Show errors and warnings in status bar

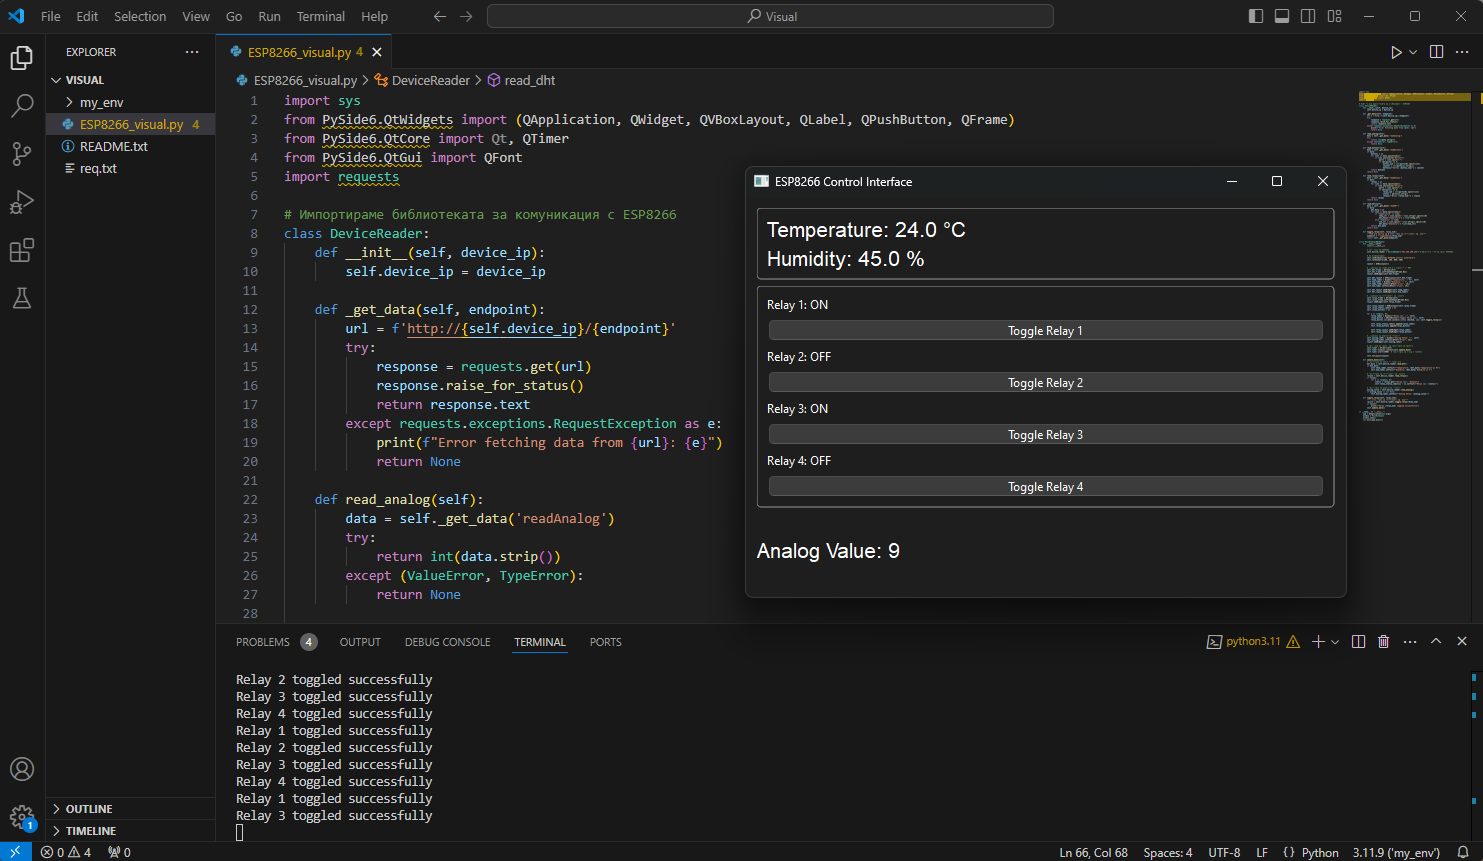coord(66,852)
